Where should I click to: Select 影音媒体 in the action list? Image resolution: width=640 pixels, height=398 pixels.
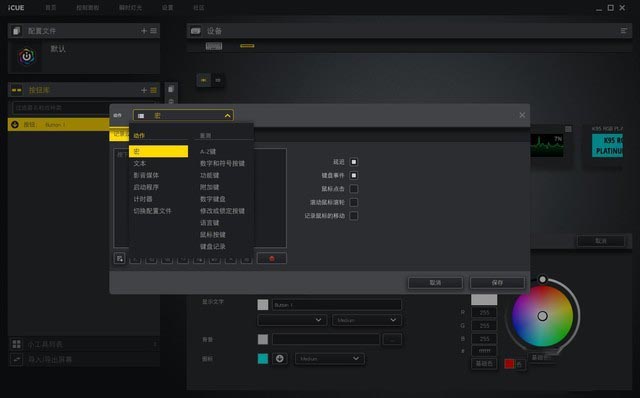(146, 175)
